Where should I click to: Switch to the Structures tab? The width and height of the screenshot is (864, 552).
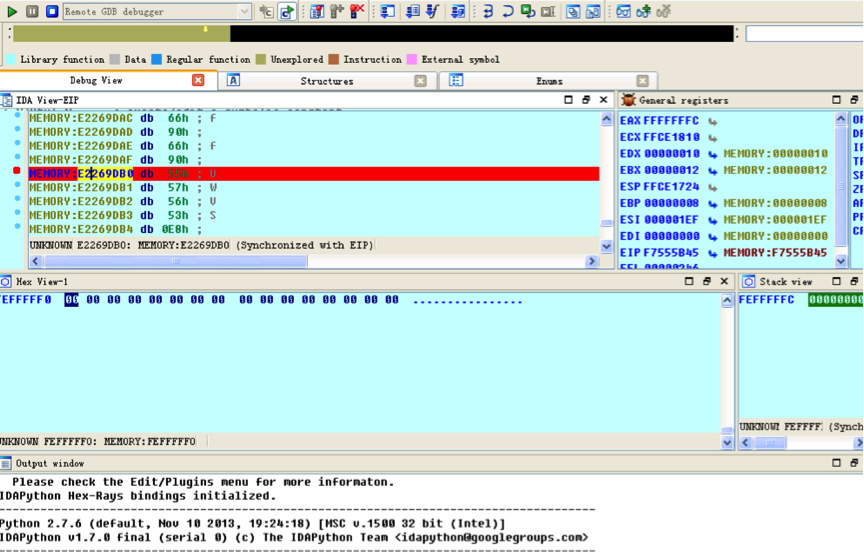327,81
